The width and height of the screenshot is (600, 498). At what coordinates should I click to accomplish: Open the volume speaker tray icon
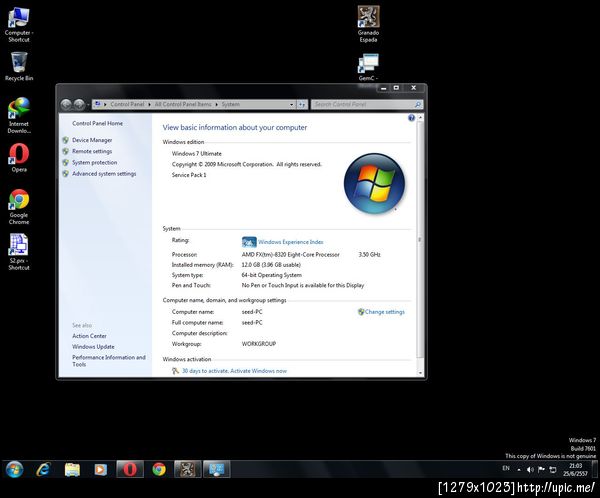(x=530, y=470)
